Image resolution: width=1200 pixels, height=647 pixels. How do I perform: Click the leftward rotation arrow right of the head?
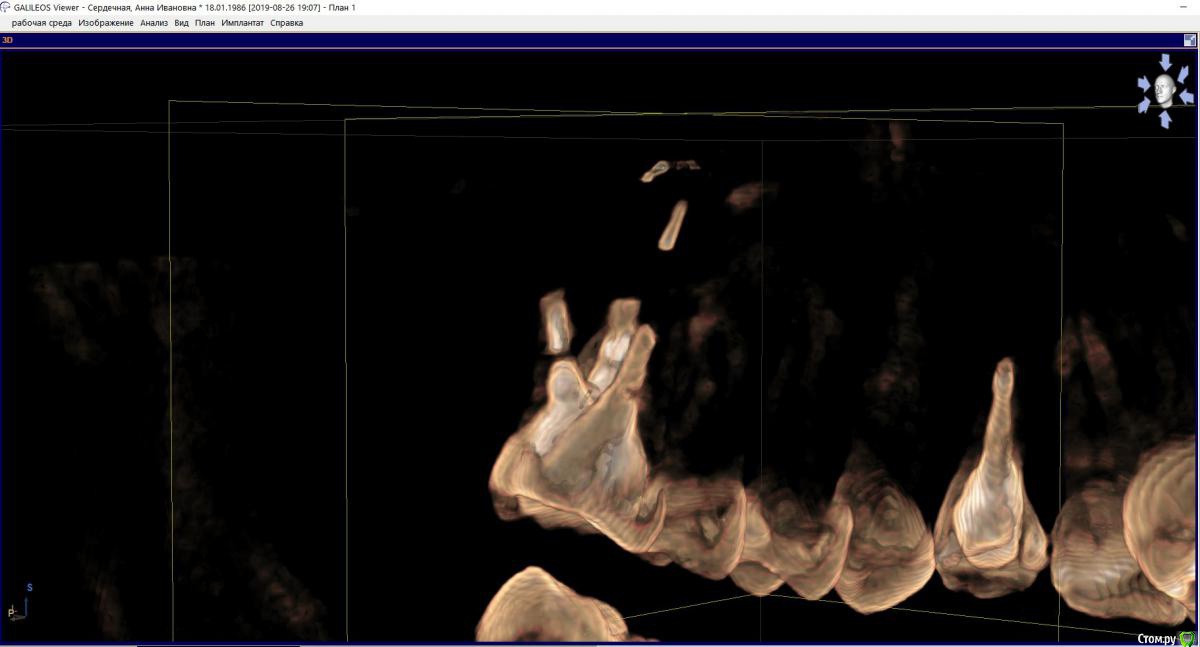point(1186,96)
